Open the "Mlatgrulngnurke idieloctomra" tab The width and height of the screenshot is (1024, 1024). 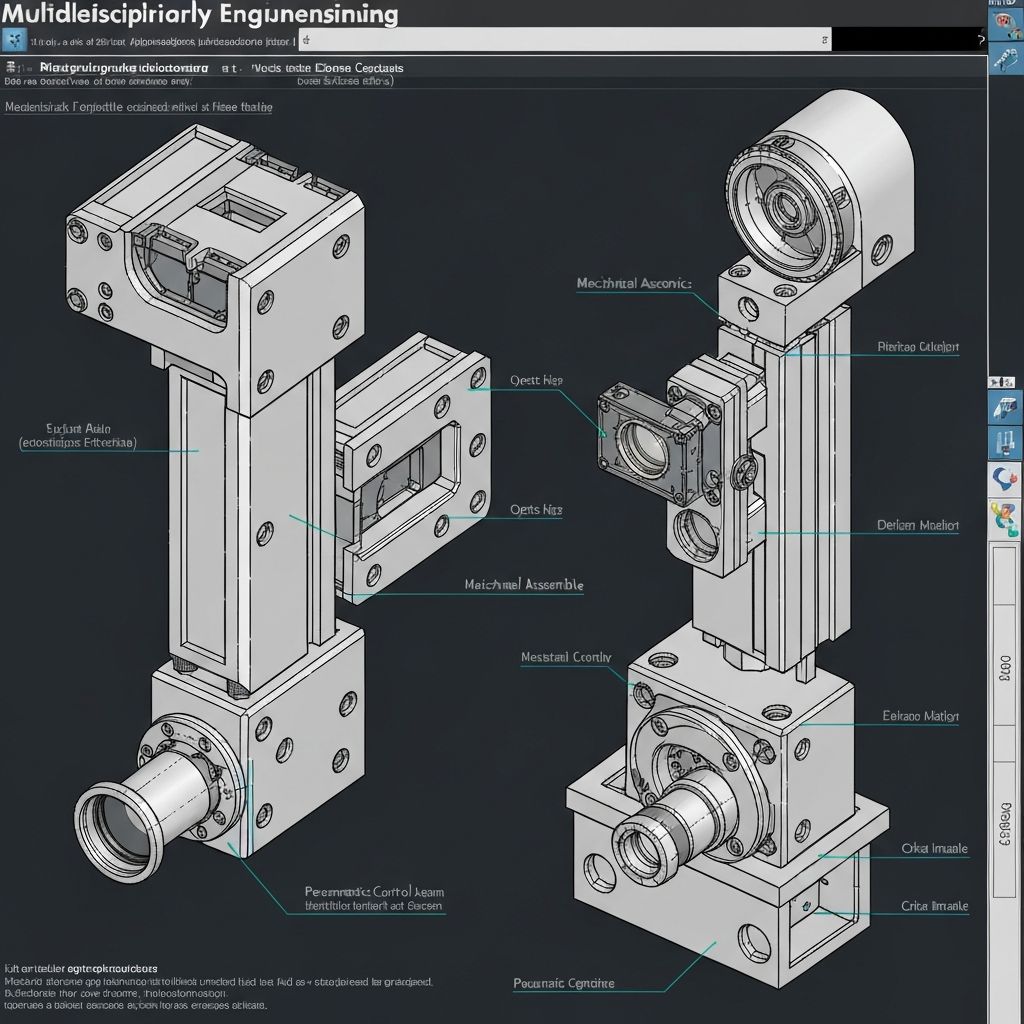[x=124, y=68]
